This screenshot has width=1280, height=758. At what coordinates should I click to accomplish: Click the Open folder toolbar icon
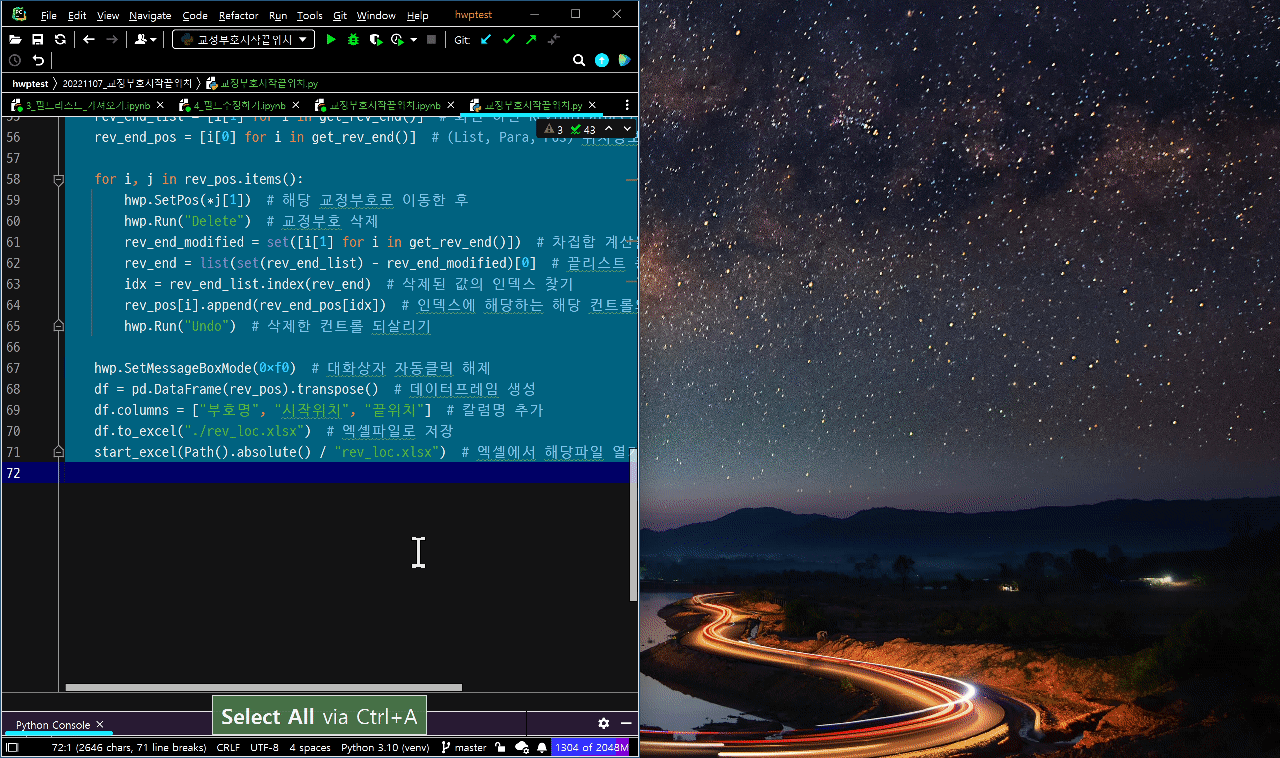pos(15,39)
